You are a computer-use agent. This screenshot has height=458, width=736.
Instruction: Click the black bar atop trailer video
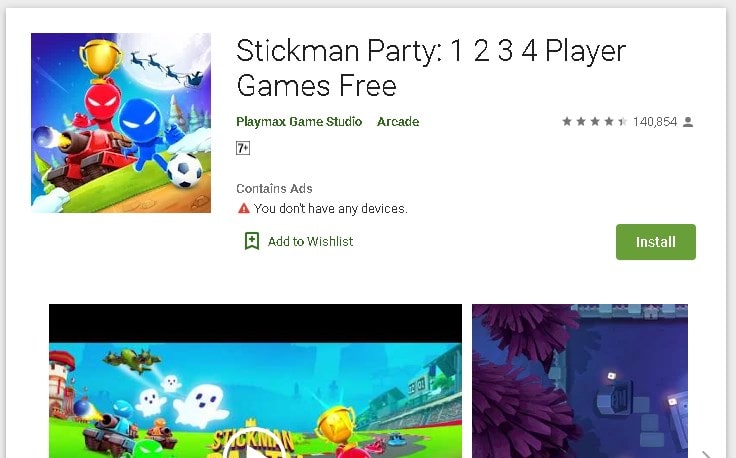click(255, 323)
